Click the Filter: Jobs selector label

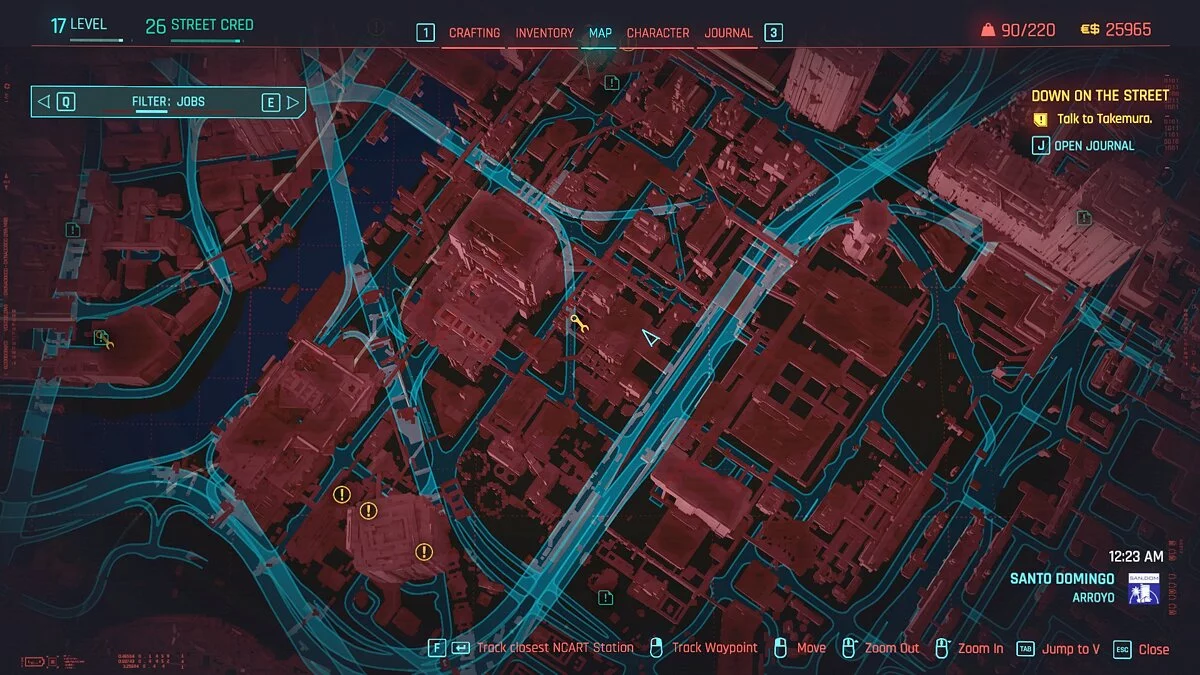[x=168, y=102]
